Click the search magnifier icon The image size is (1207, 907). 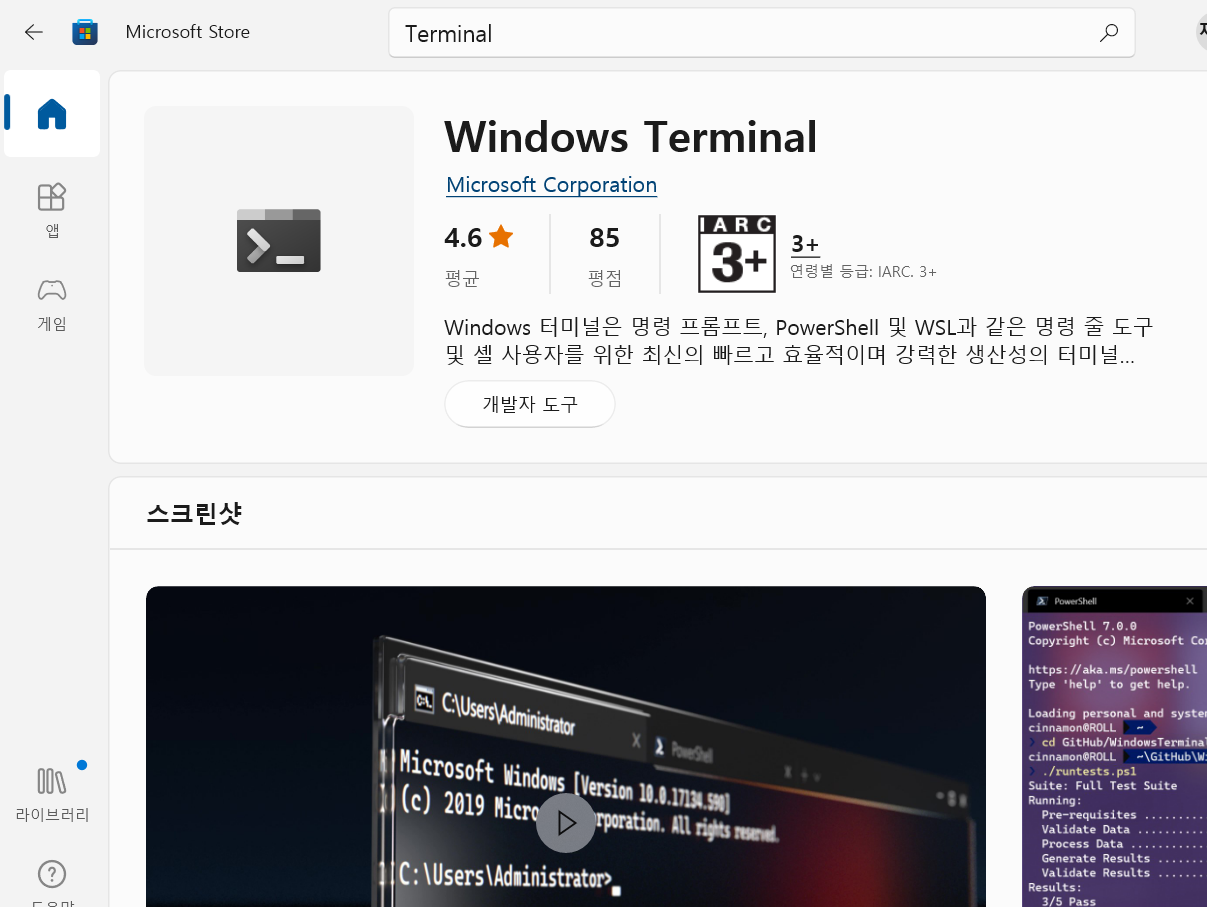[x=1108, y=33]
